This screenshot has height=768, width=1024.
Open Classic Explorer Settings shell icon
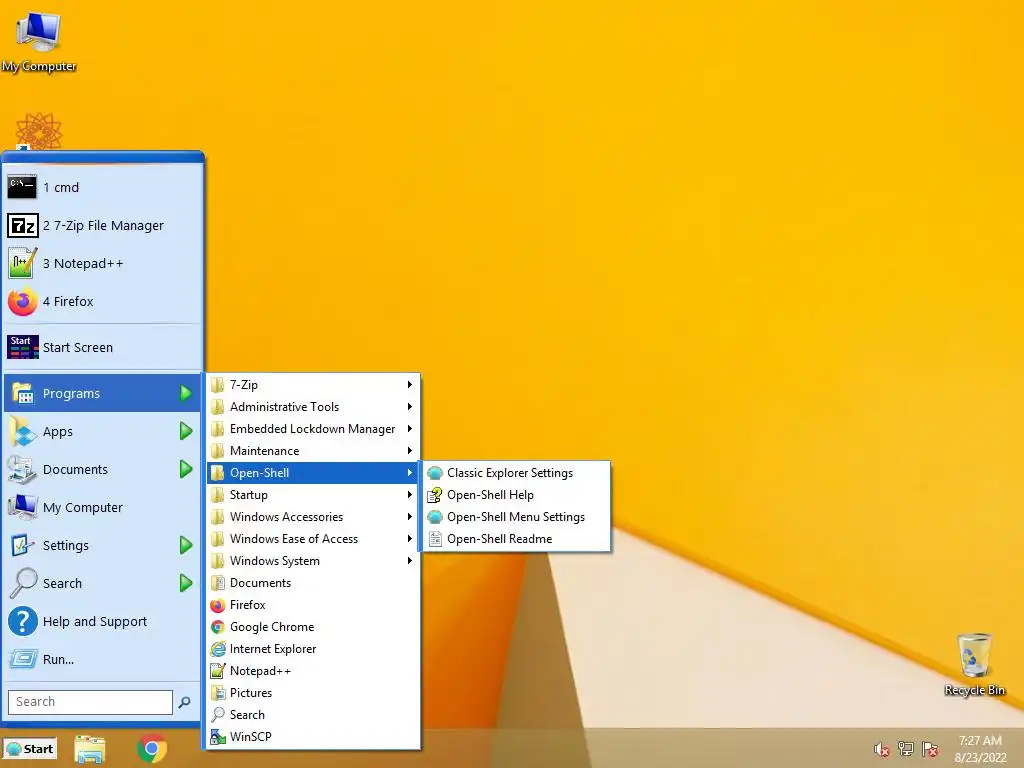pos(435,473)
